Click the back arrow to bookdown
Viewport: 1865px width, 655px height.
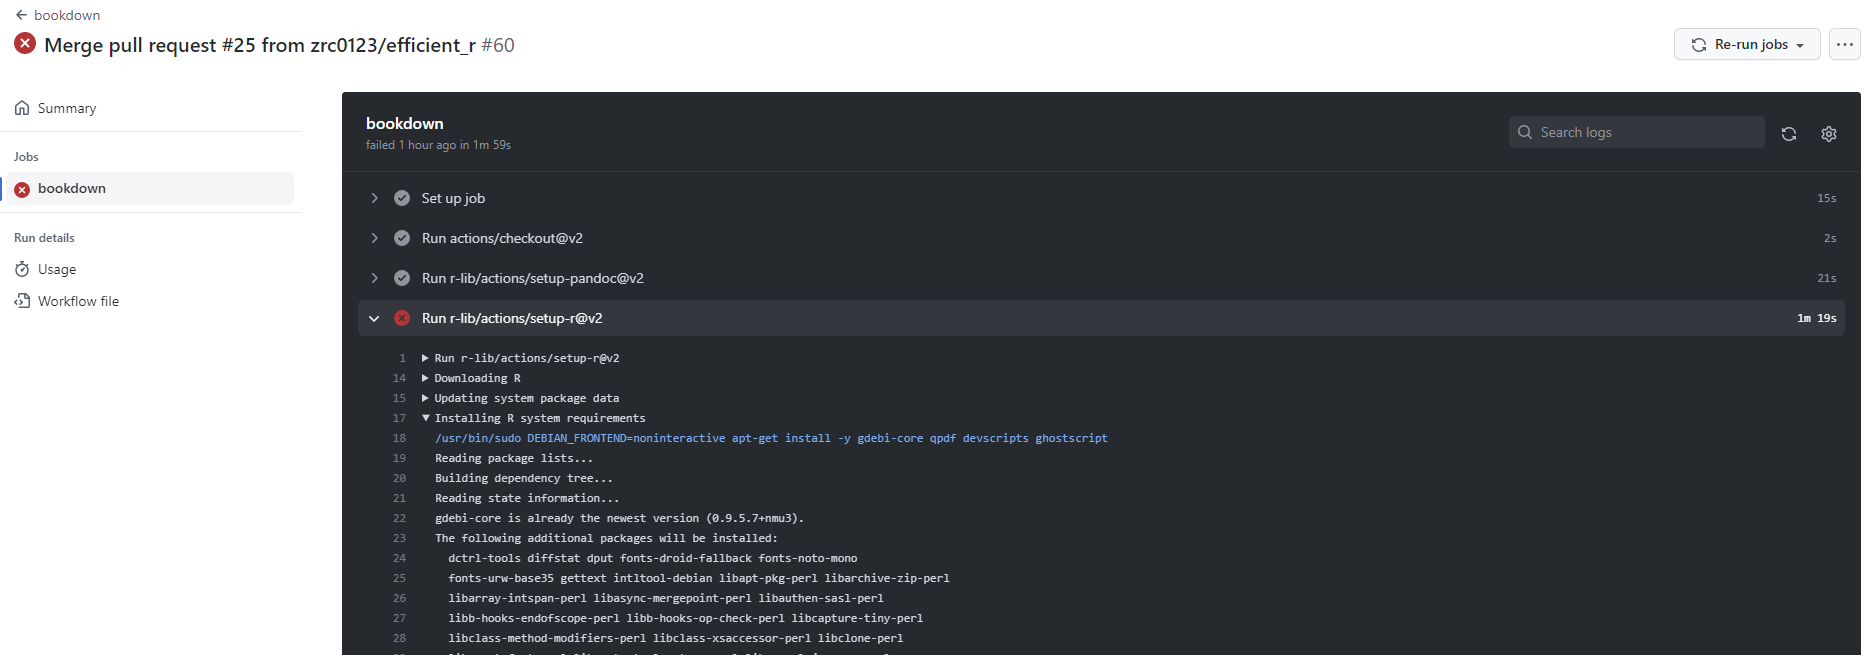pos(21,15)
